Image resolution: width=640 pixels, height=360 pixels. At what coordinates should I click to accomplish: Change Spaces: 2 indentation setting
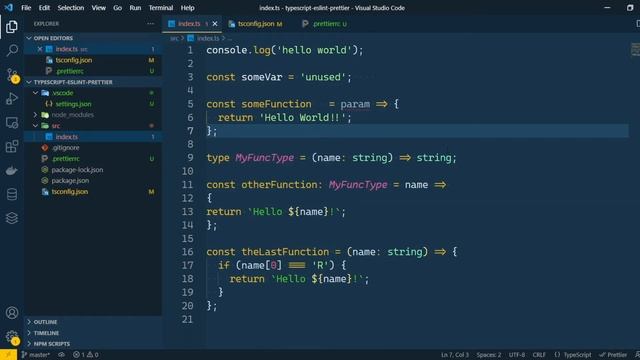point(489,355)
